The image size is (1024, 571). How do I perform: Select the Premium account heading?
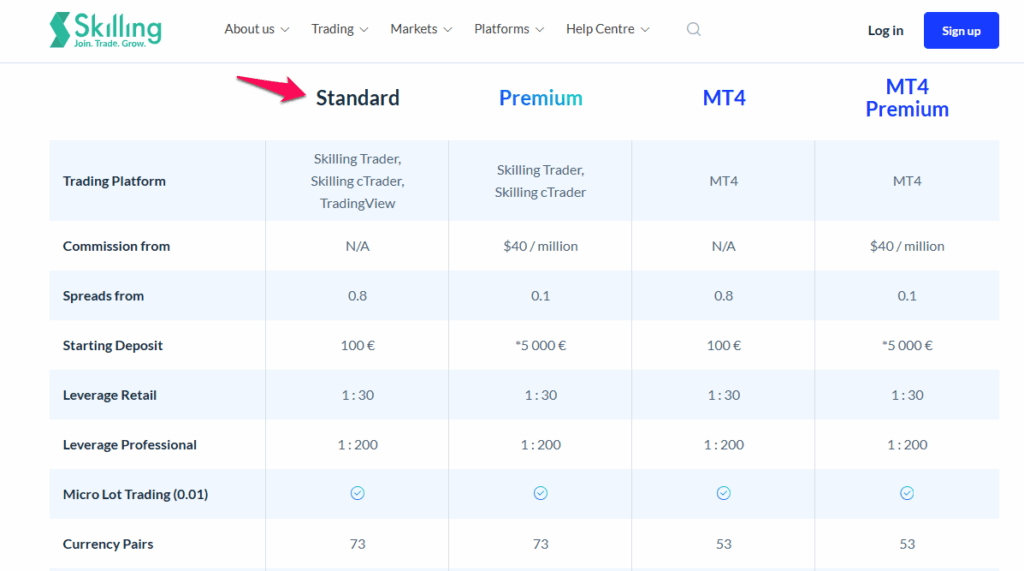[540, 98]
